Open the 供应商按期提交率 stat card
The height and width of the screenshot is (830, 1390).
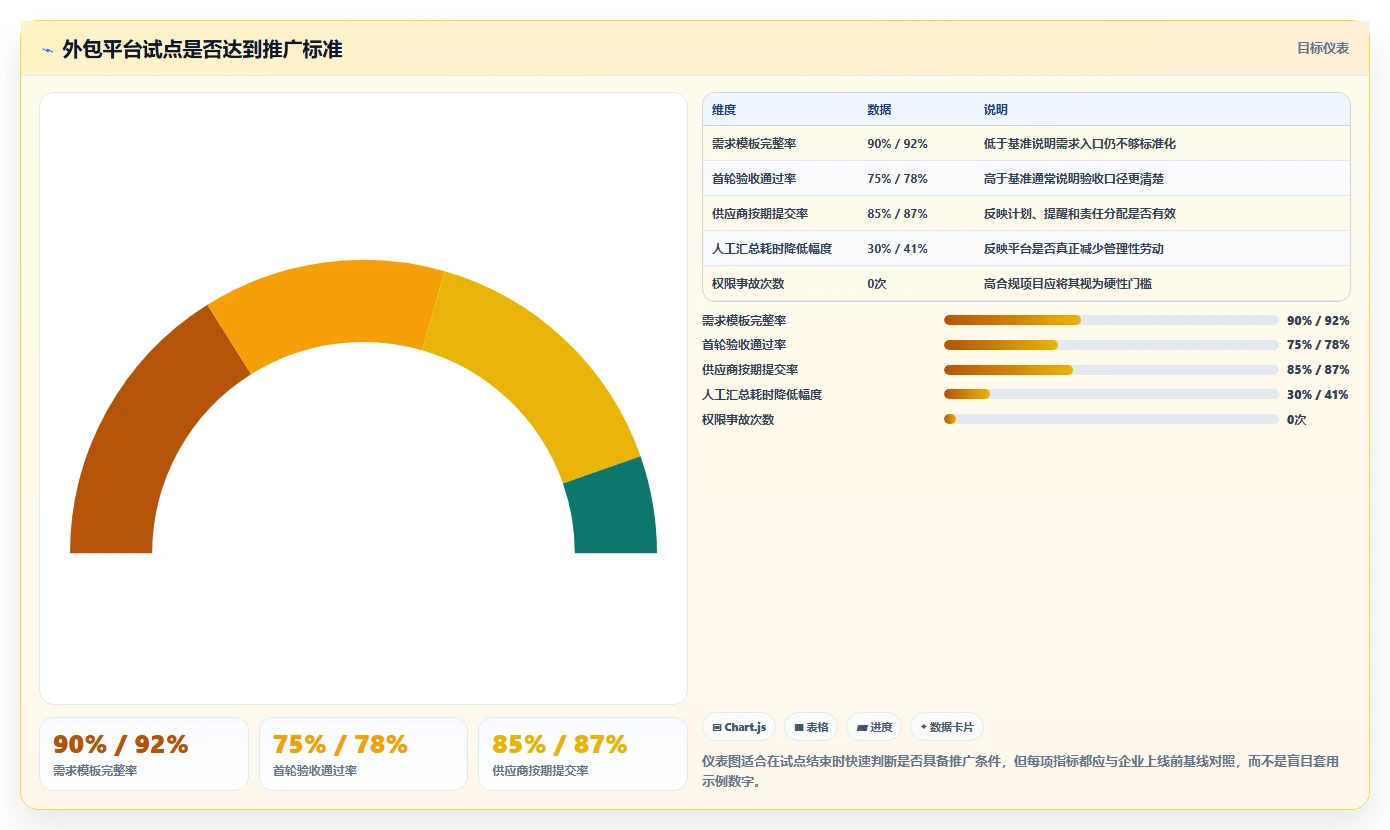[583, 754]
